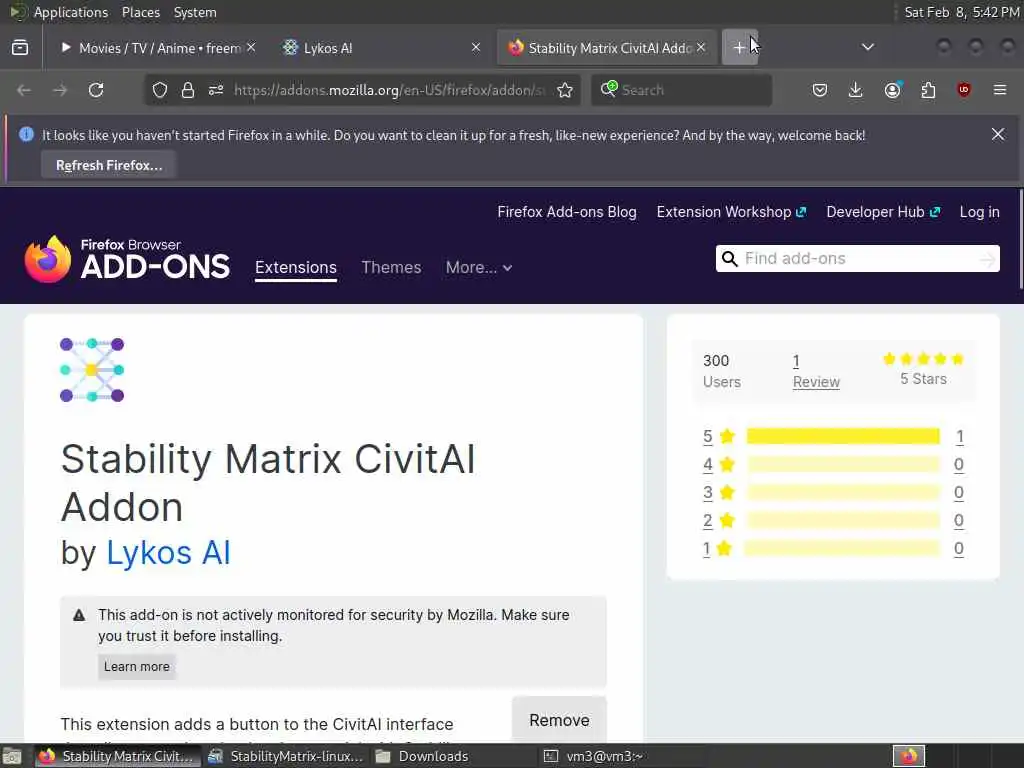
Task: Bookmark this page with the star
Action: 565,90
